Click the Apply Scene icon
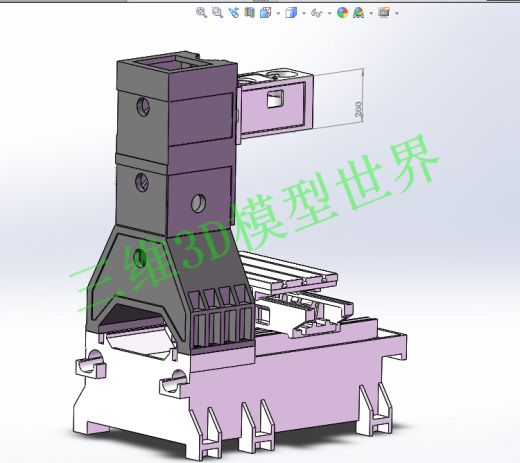This screenshot has height=463, width=520. point(359,13)
